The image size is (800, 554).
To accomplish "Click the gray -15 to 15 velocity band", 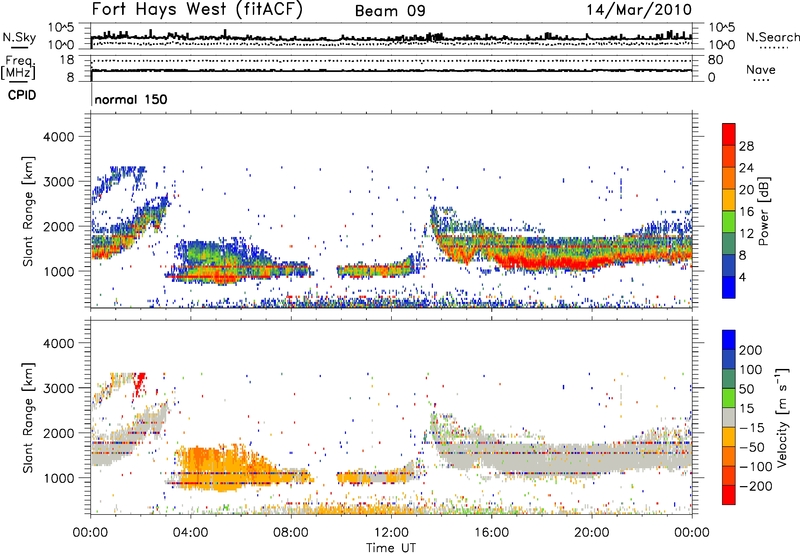I will pyautogui.click(x=729, y=417).
